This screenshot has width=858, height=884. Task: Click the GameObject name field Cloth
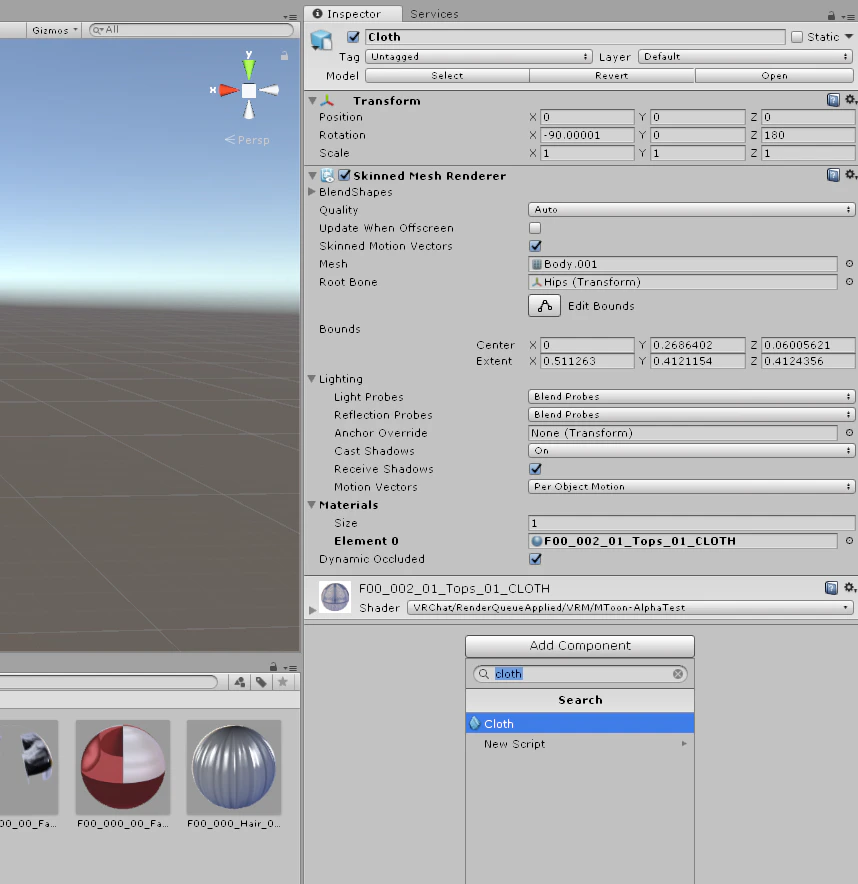[x=575, y=37]
